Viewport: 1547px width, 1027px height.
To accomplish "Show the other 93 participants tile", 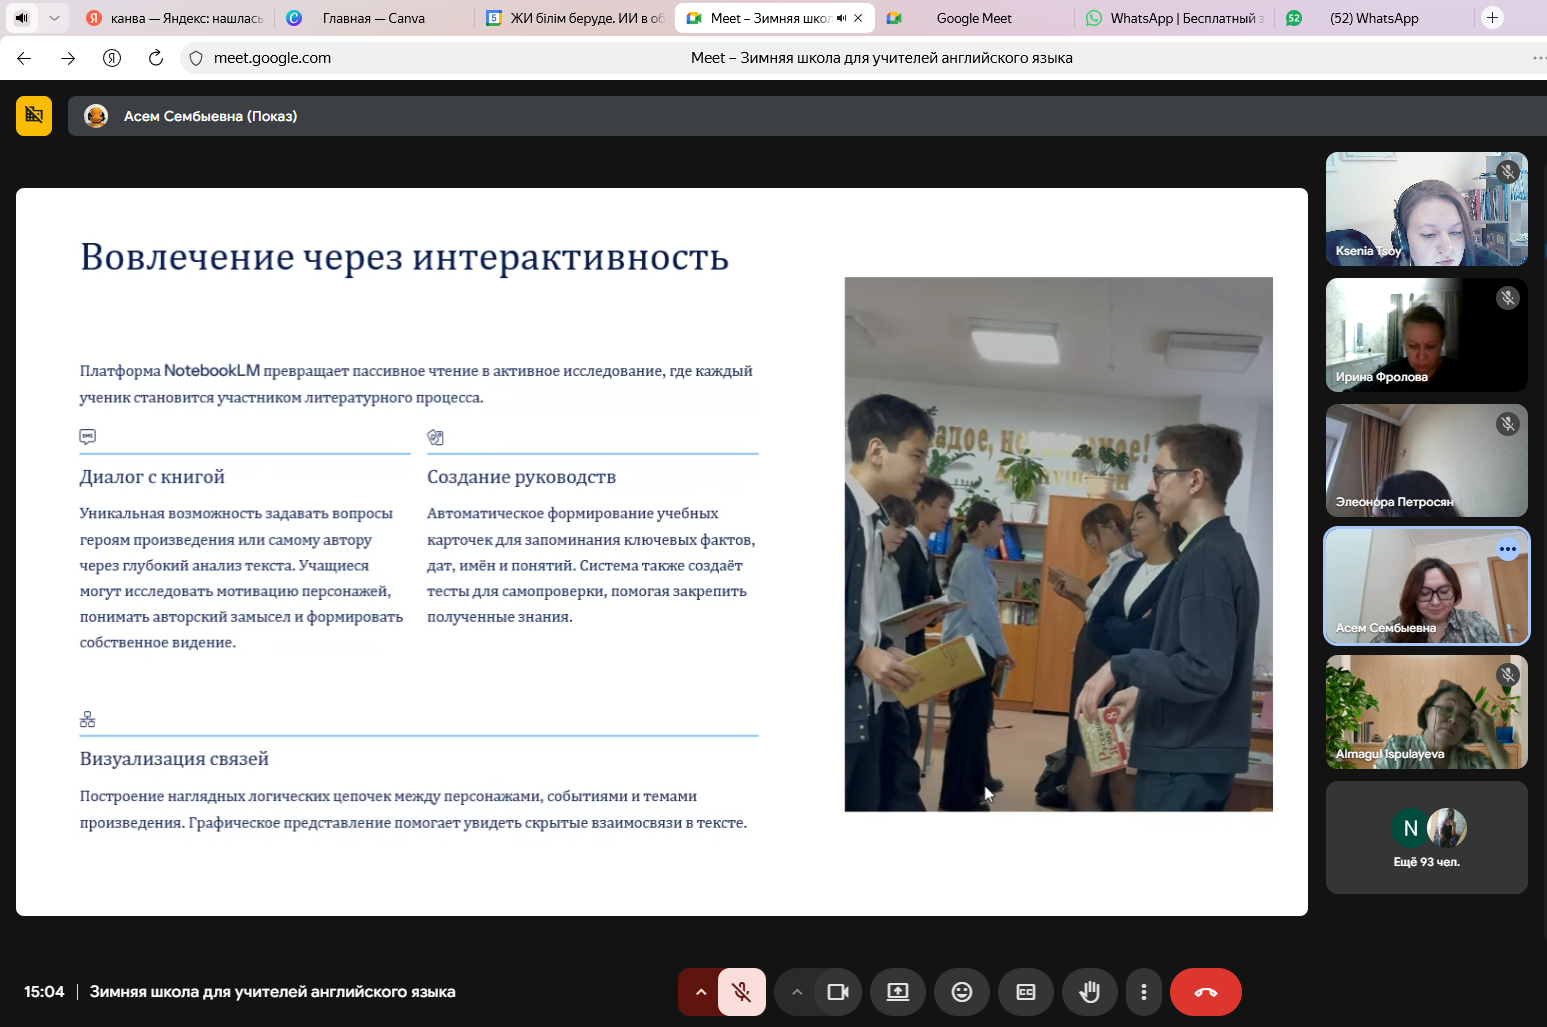I will point(1426,837).
